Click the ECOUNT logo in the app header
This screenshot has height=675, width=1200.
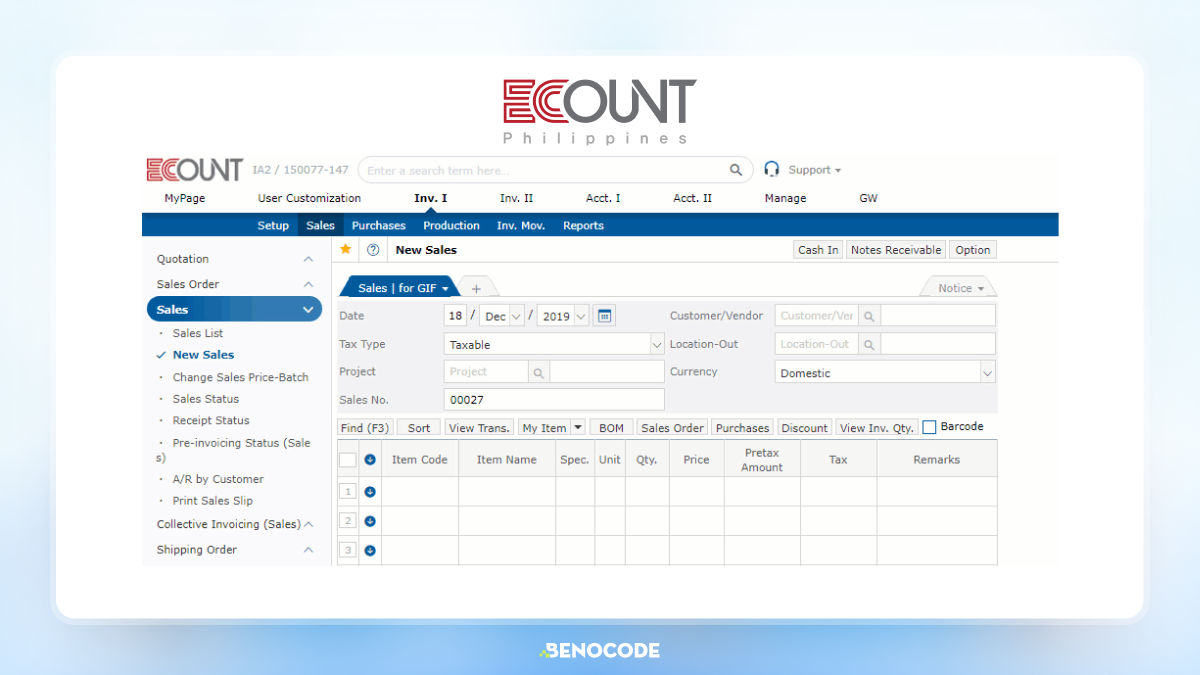pos(195,170)
